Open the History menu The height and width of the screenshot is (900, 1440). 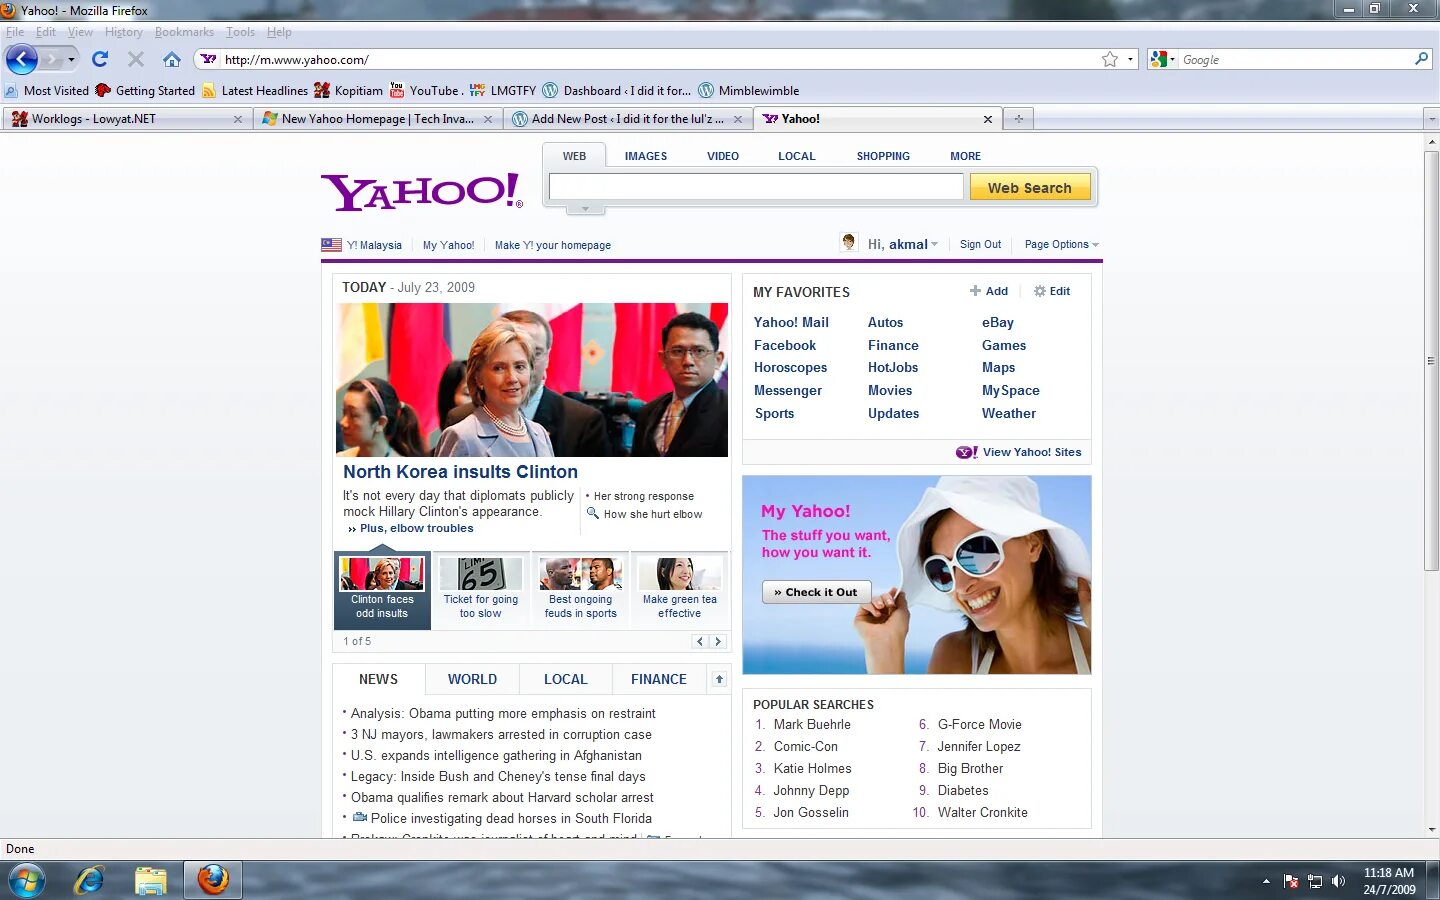pyautogui.click(x=123, y=32)
